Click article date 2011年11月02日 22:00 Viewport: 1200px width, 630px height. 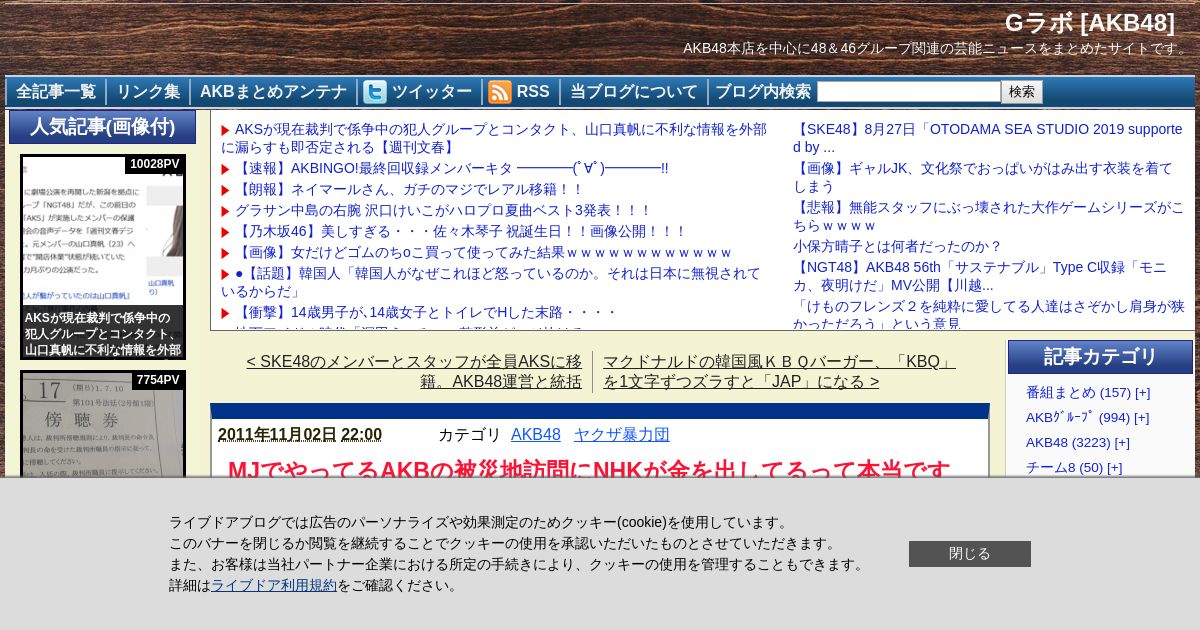point(300,434)
